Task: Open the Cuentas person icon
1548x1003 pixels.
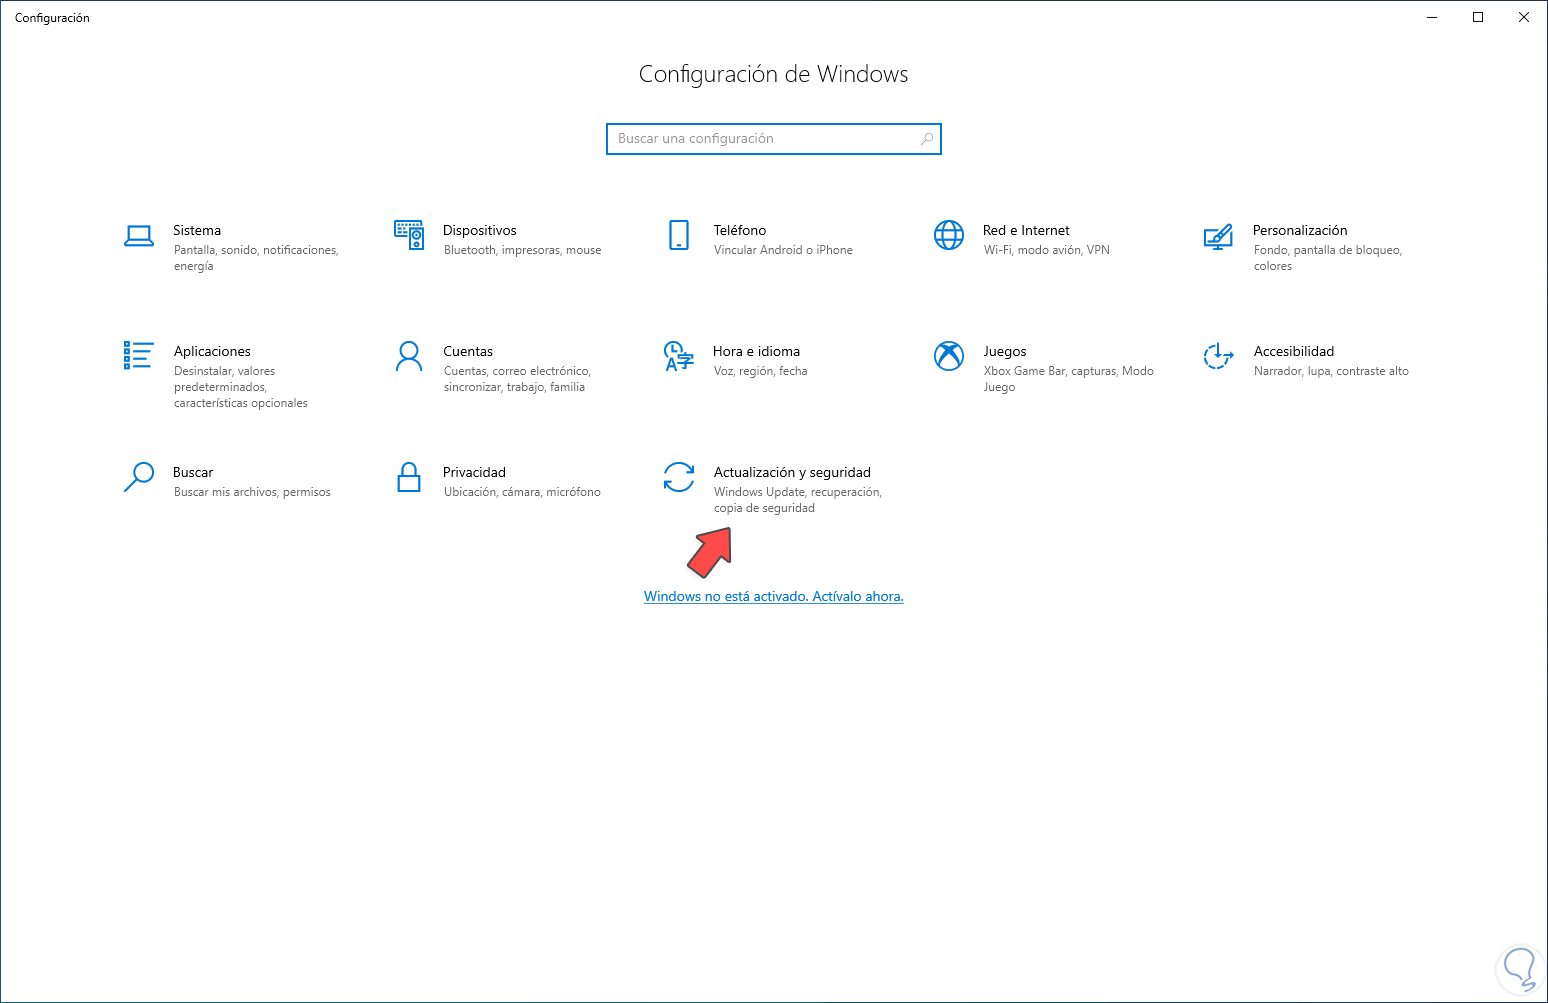Action: pos(409,356)
